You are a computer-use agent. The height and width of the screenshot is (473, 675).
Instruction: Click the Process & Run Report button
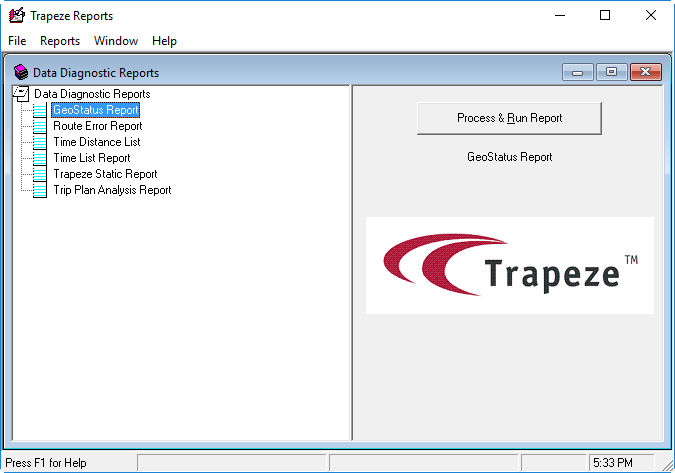click(509, 118)
